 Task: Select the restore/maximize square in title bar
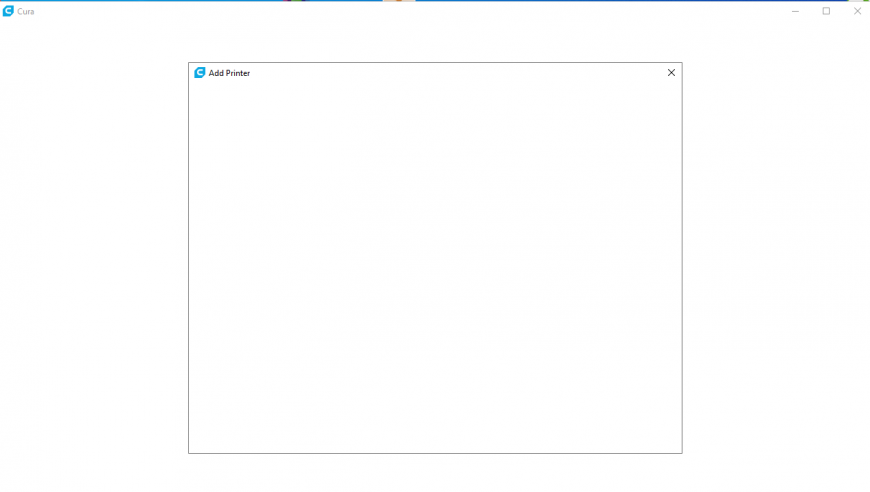pos(826,11)
